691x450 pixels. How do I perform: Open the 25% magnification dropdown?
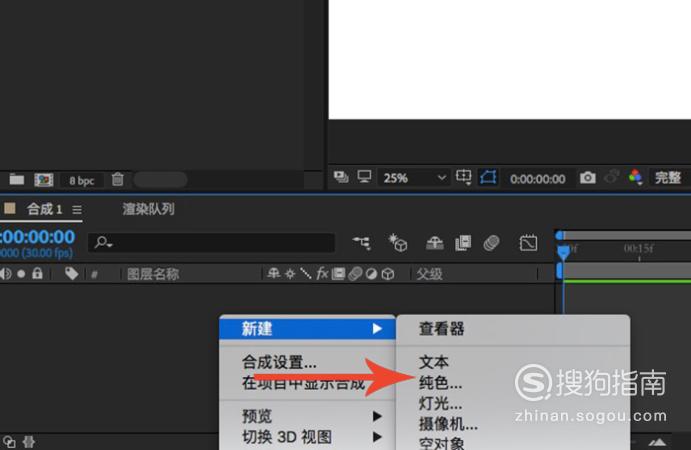pyautogui.click(x=414, y=178)
